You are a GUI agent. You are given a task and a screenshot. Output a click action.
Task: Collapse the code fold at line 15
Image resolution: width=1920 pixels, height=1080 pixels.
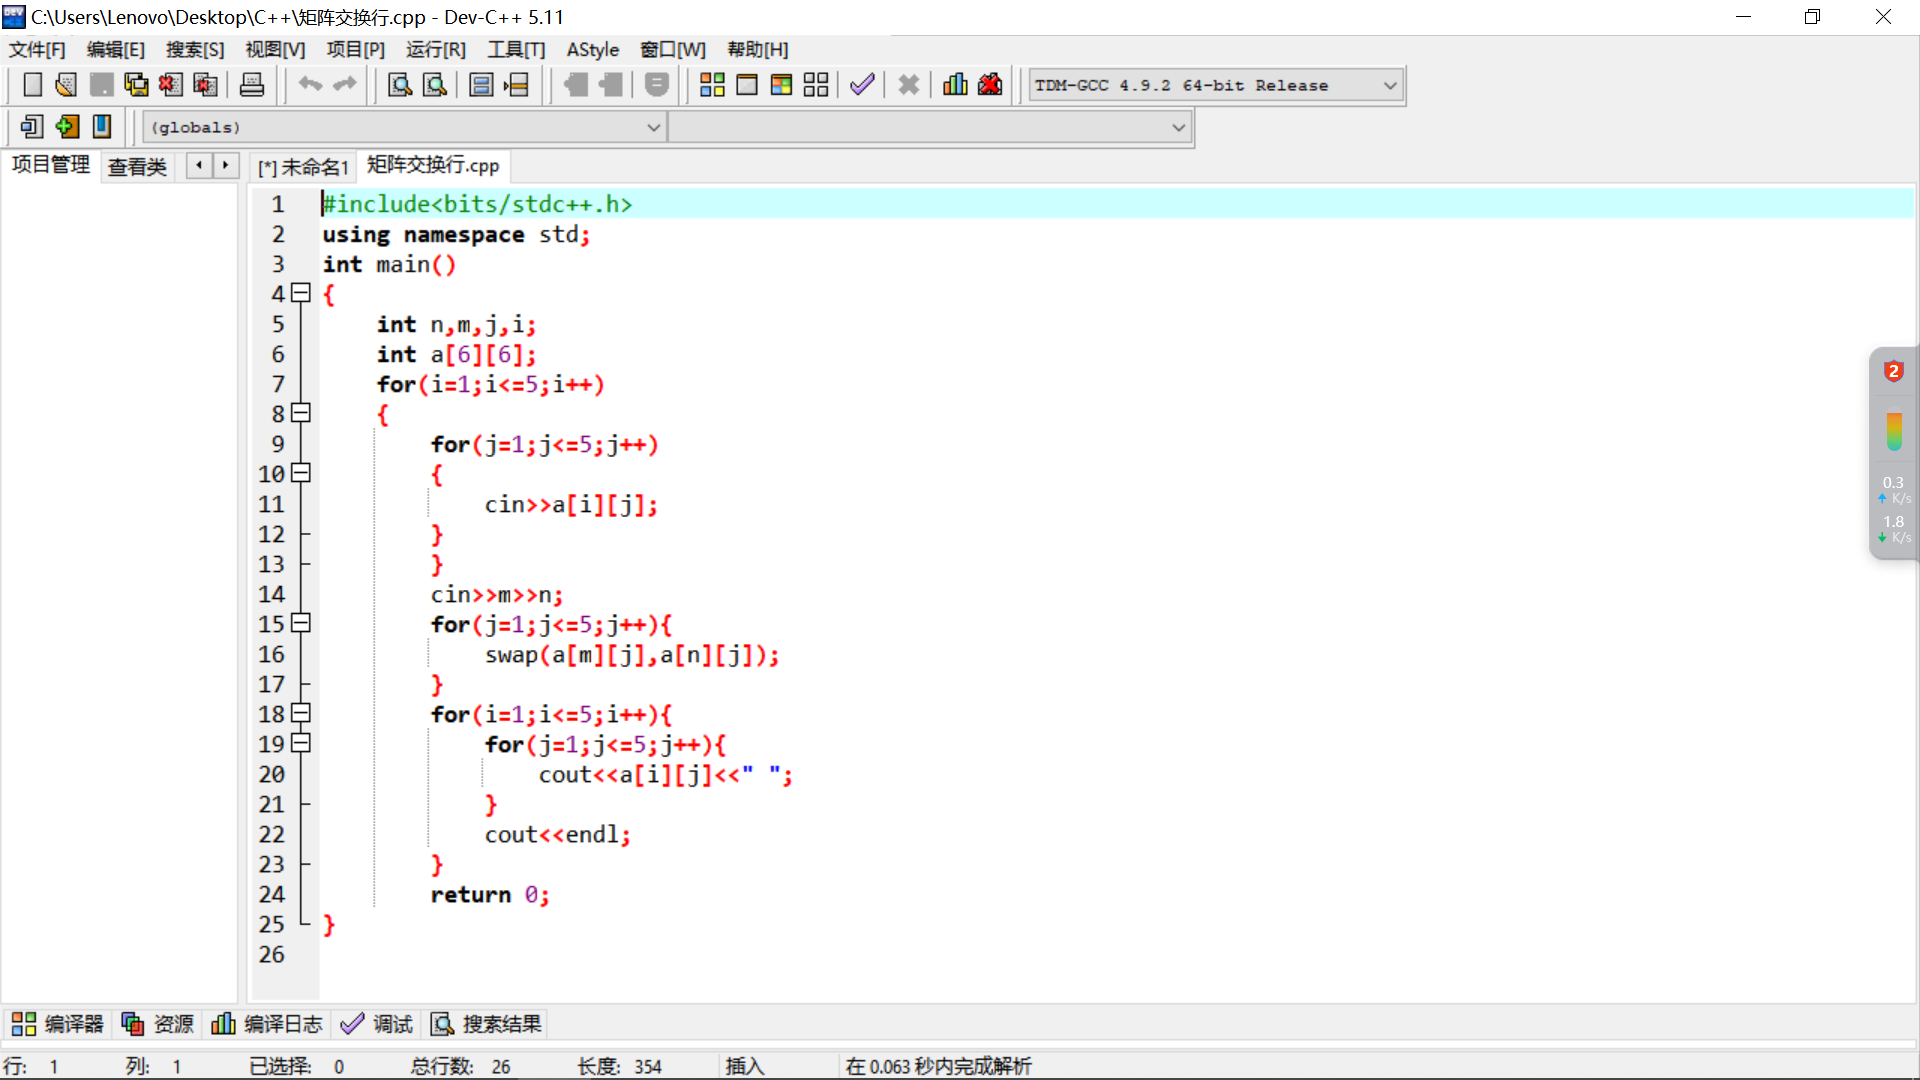tap(301, 623)
